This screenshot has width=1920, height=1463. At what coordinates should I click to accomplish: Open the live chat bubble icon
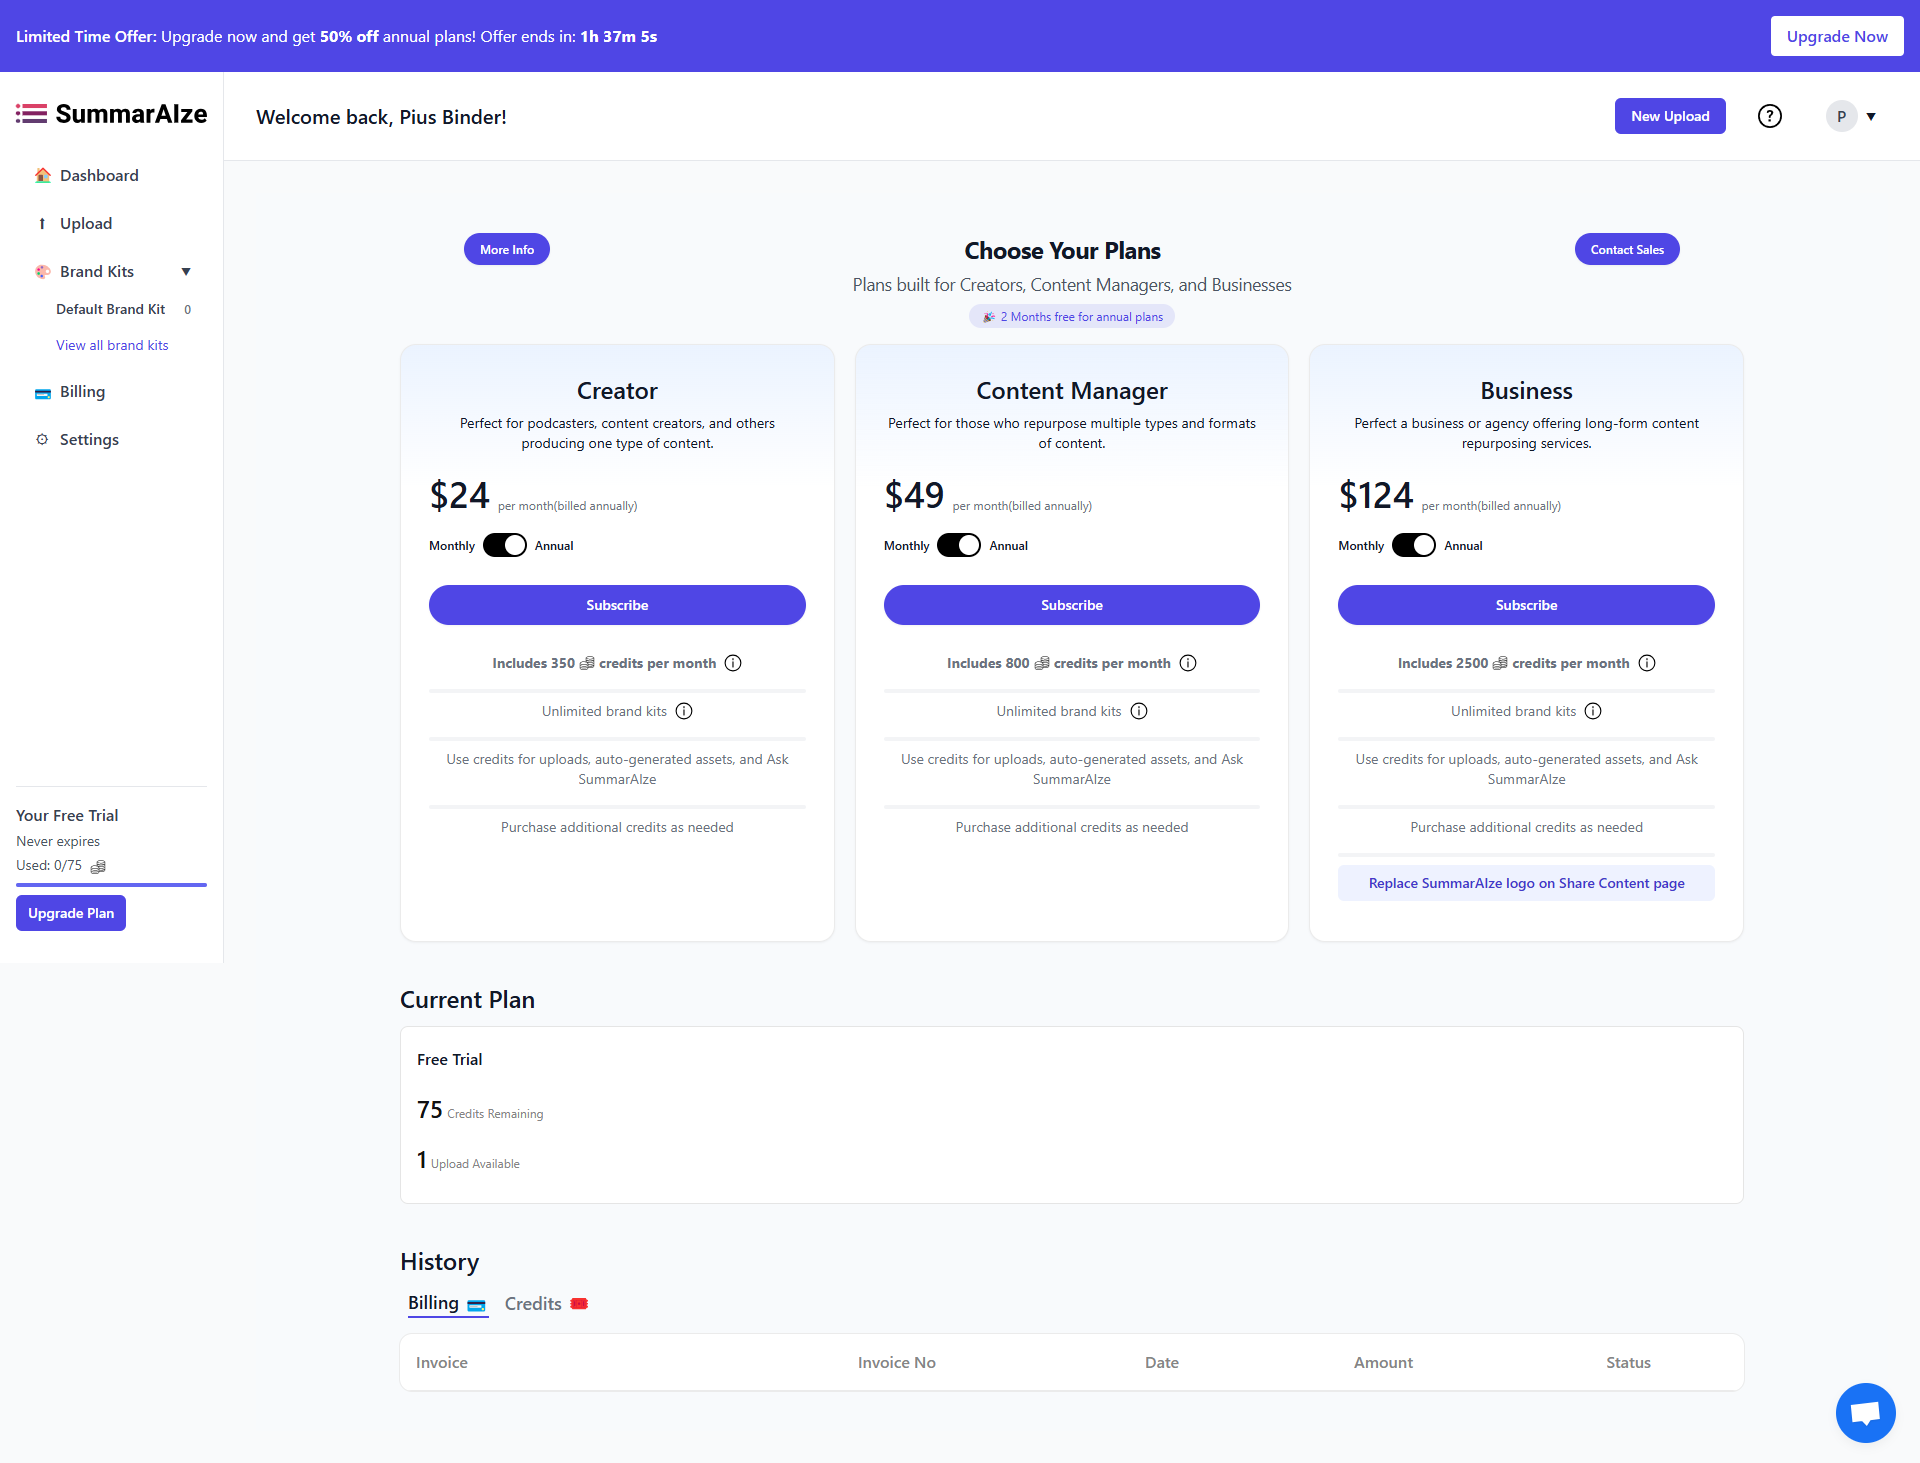click(1865, 1412)
